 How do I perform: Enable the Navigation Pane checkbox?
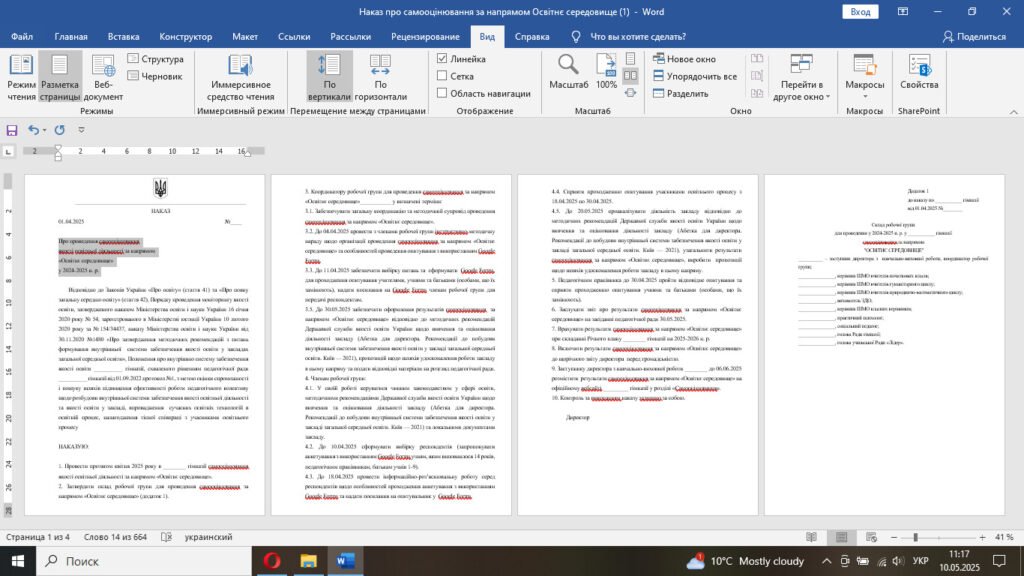[443, 93]
